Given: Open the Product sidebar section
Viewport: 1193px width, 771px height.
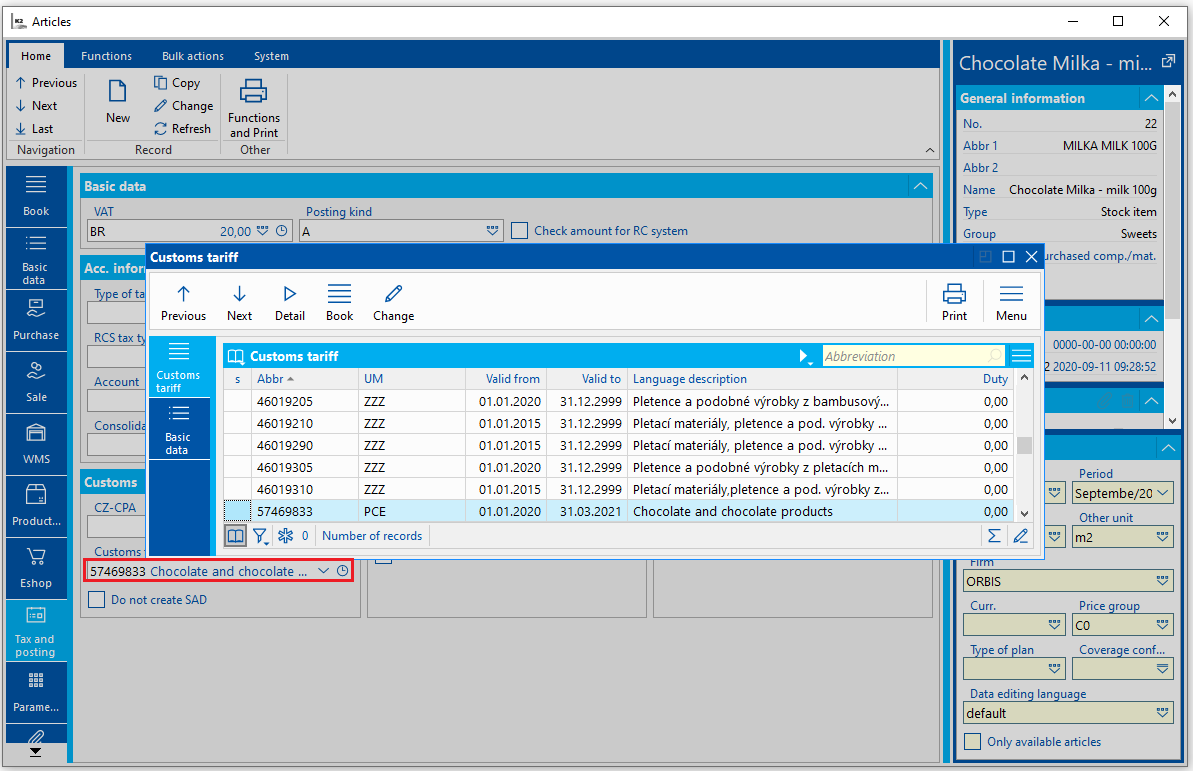Looking at the screenshot, I should (36, 507).
